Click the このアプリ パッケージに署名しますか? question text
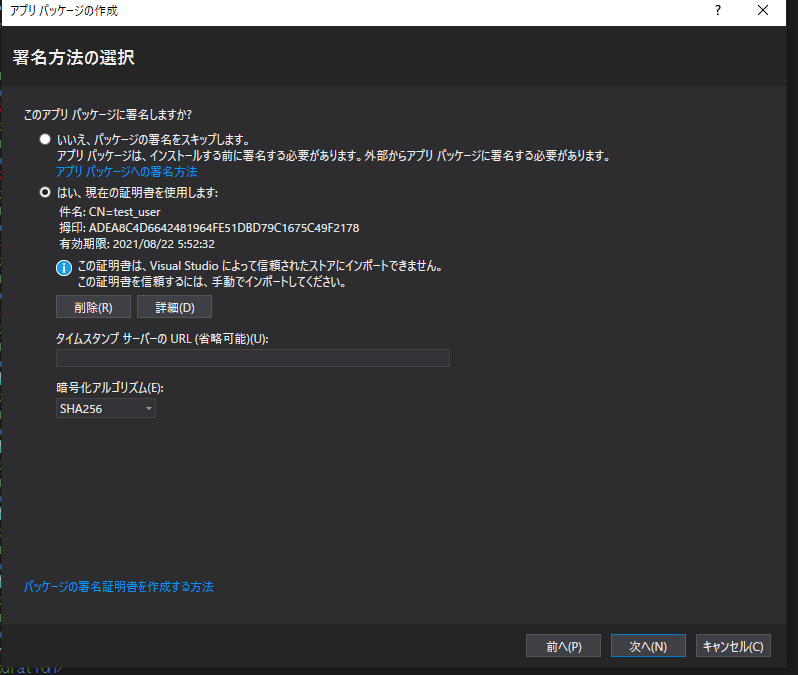This screenshot has width=798, height=675. (108, 115)
